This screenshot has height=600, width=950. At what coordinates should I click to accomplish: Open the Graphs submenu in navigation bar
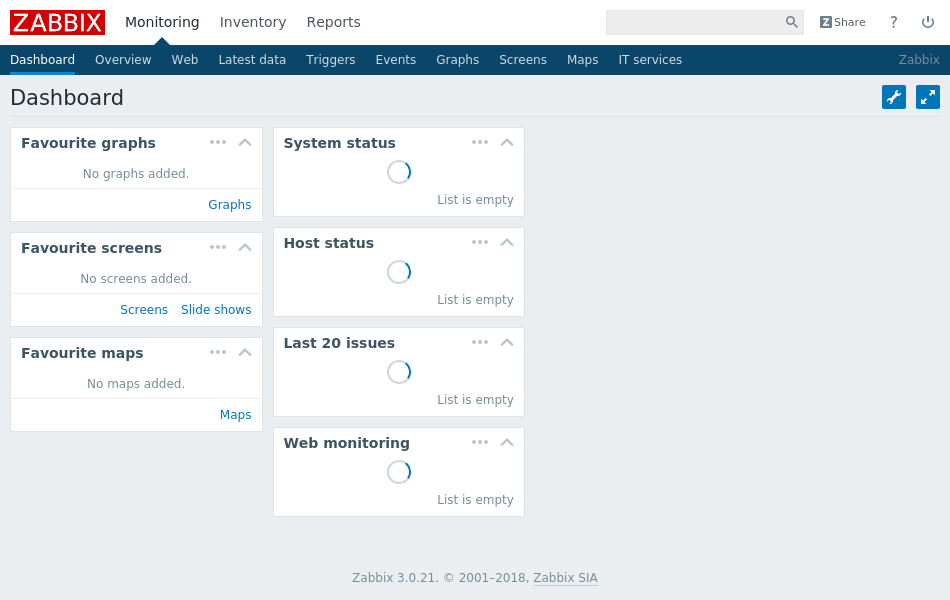tap(457, 59)
